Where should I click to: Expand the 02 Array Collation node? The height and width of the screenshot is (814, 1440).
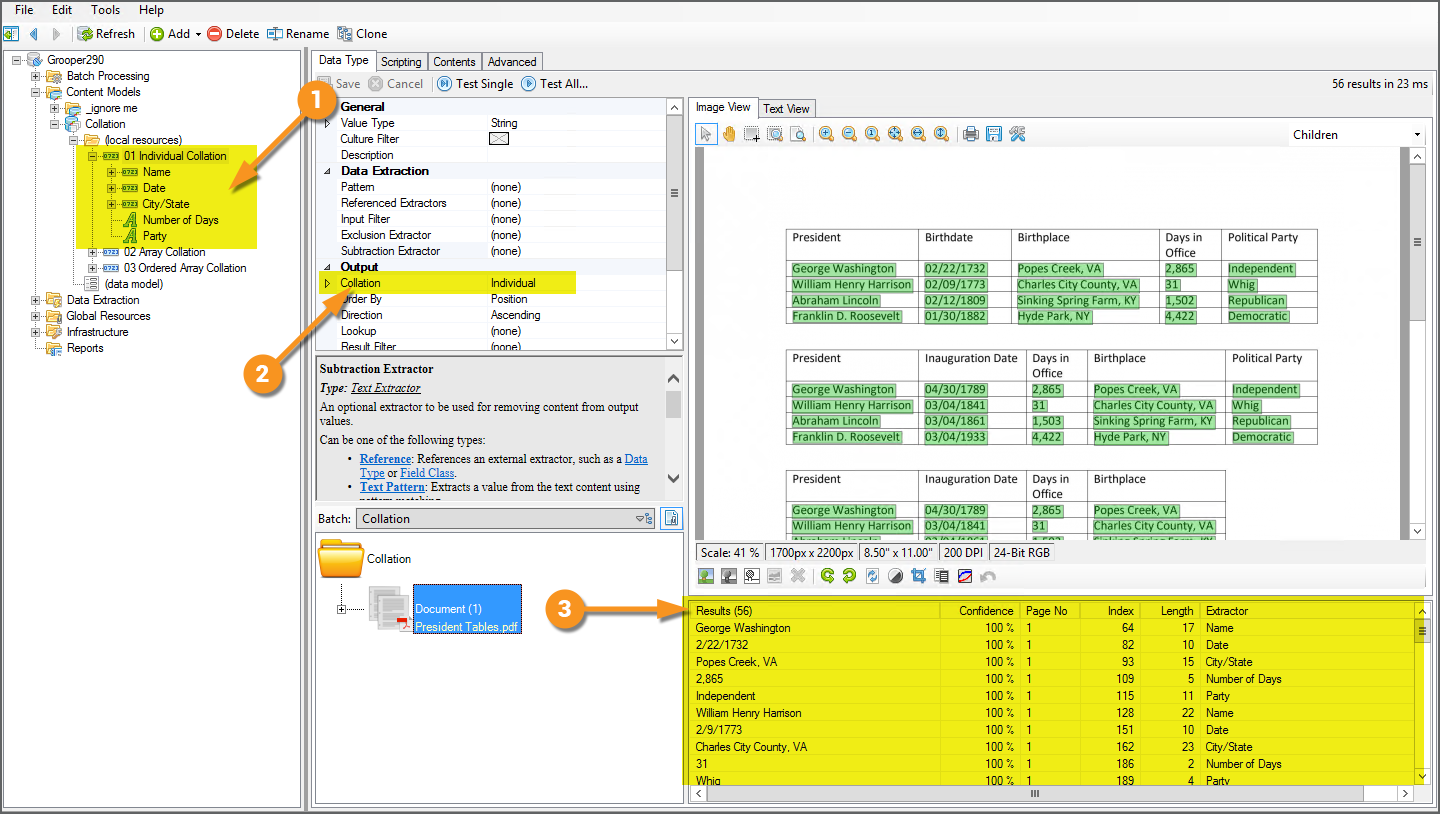click(93, 252)
